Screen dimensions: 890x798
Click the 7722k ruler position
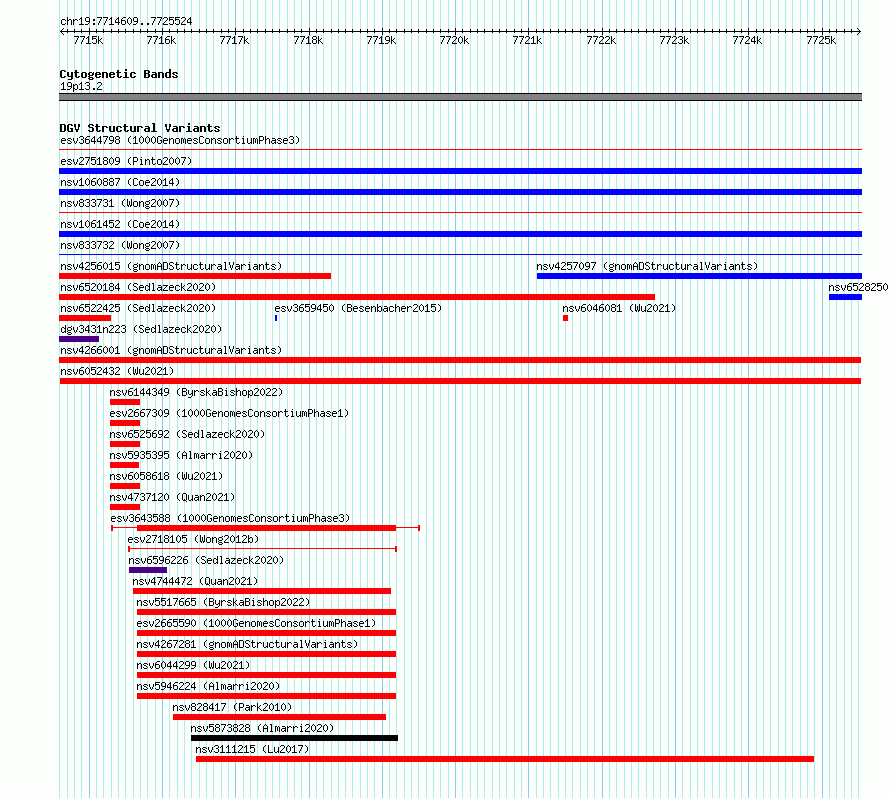(601, 40)
